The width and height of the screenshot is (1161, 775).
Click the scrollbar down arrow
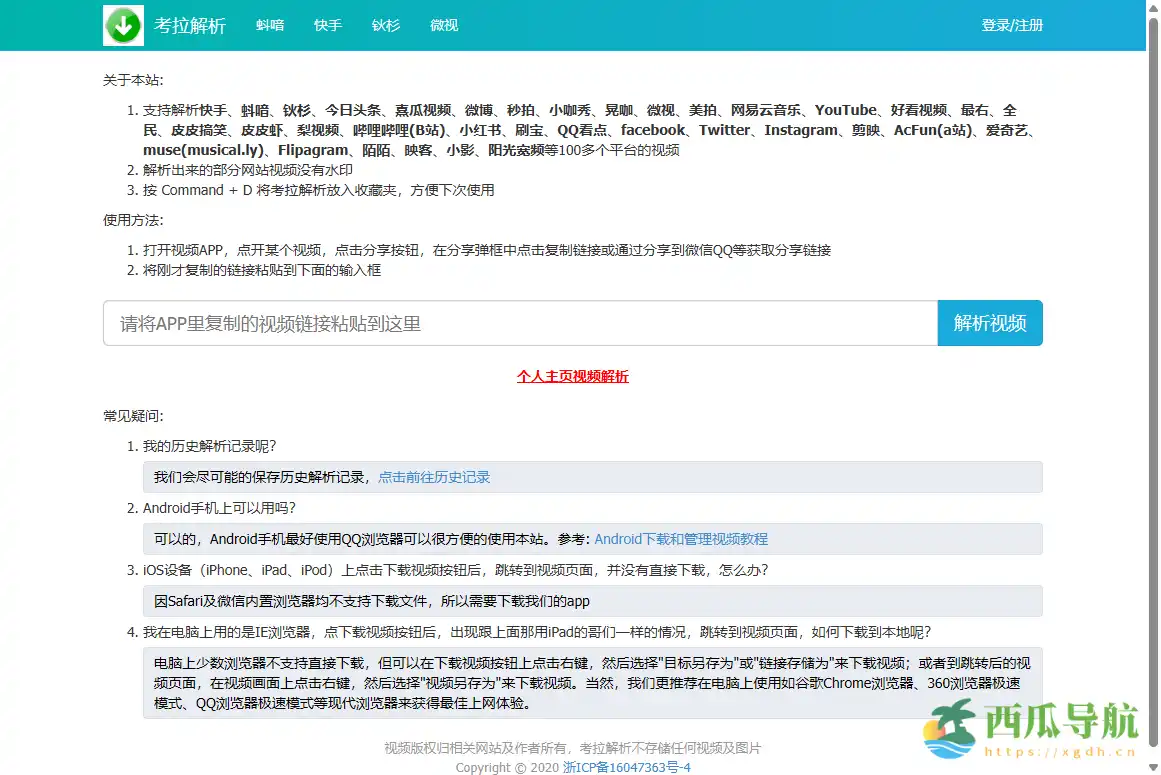click(1153, 768)
